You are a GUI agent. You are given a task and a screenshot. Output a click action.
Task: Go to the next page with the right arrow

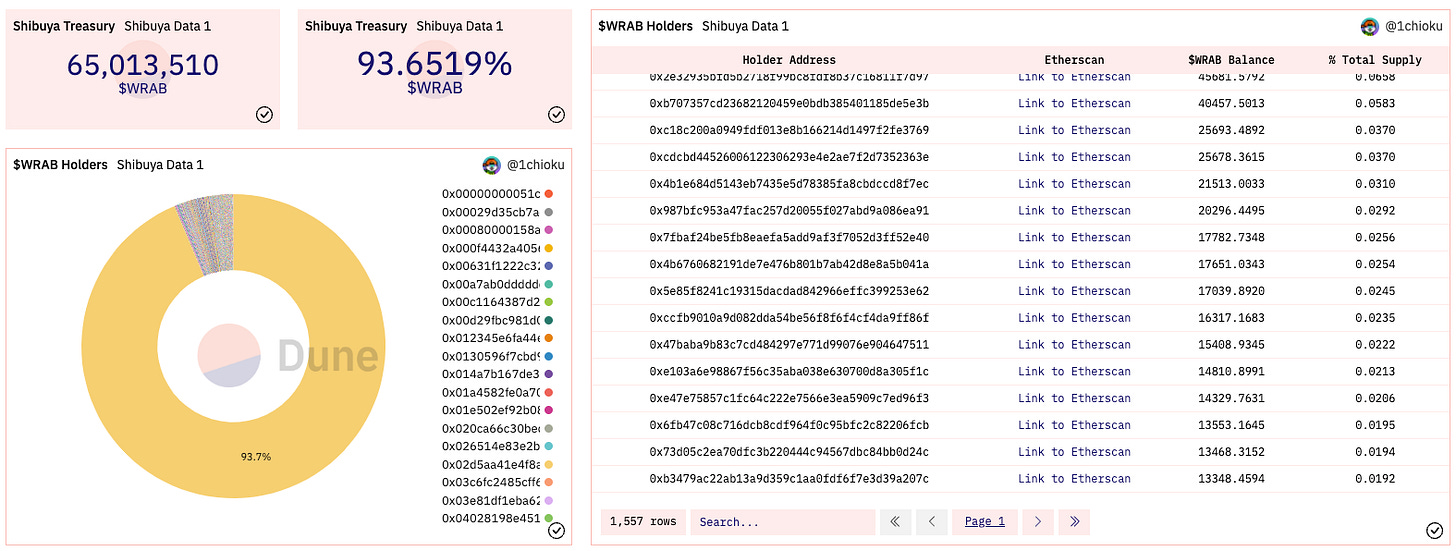point(1038,521)
